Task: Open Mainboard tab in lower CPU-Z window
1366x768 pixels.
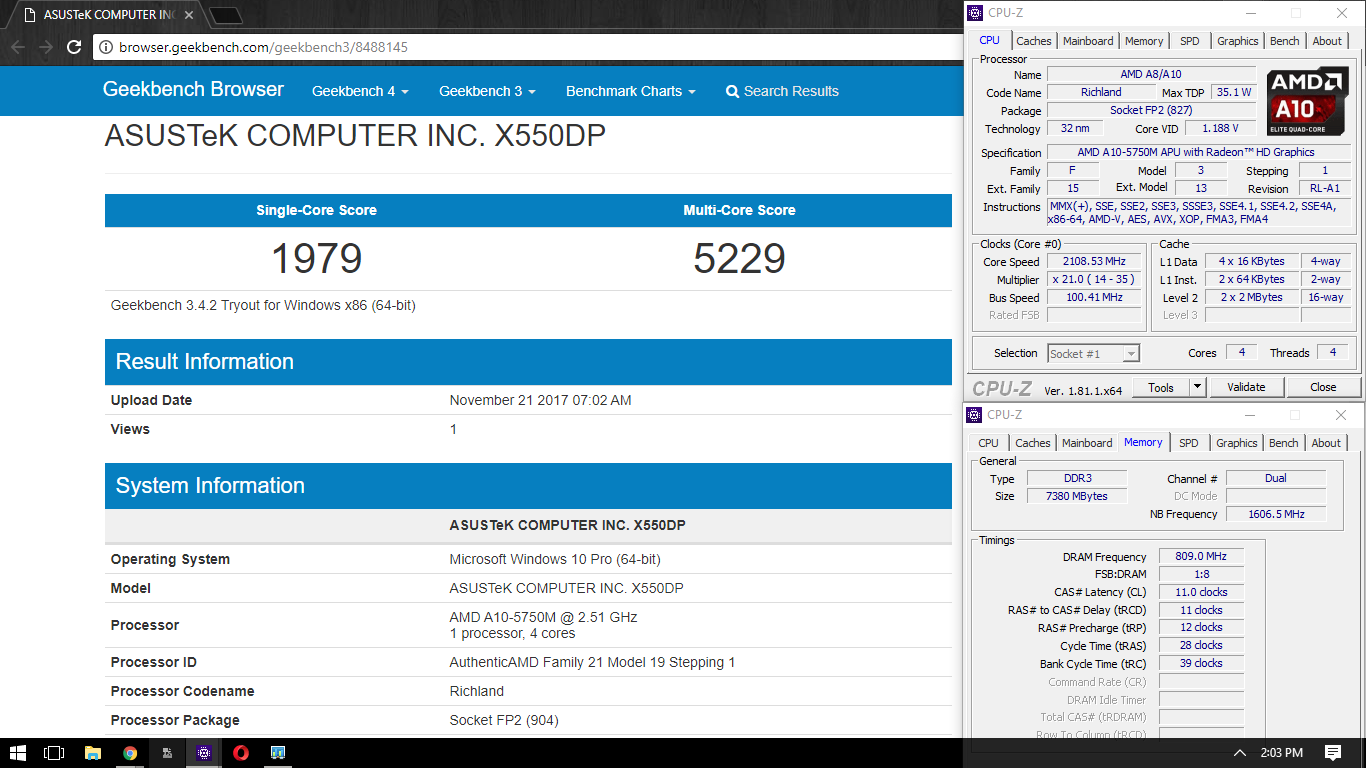Action: 1087,443
